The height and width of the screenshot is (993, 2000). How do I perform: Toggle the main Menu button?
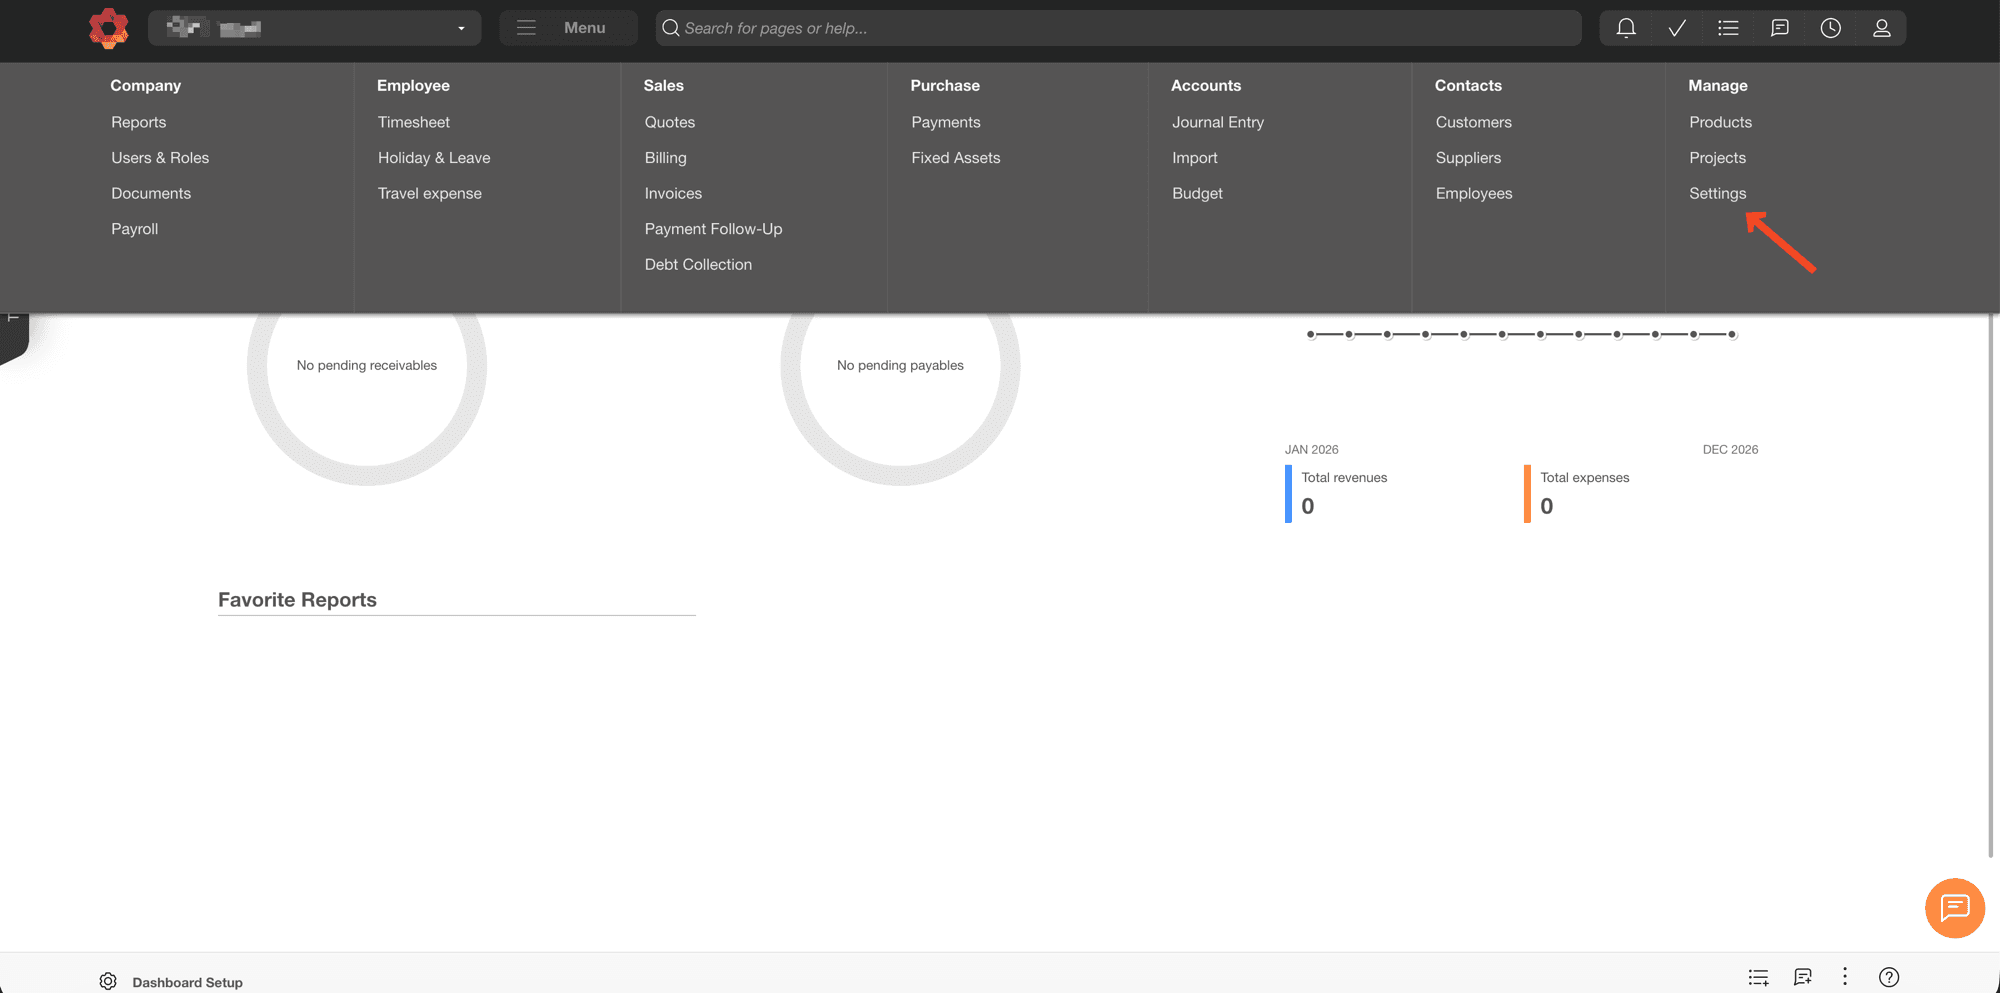coord(567,28)
